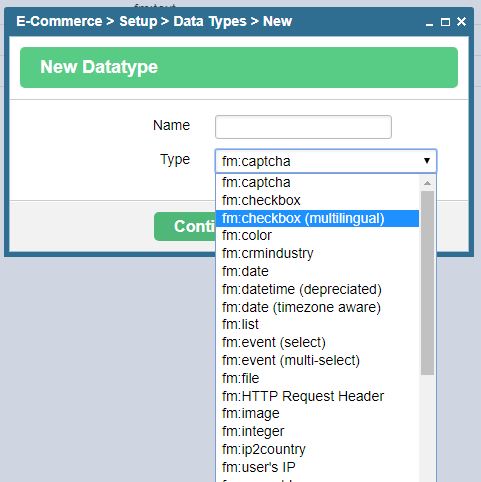Select fm:captcha option in list
The image size is (481, 482).
point(317,182)
